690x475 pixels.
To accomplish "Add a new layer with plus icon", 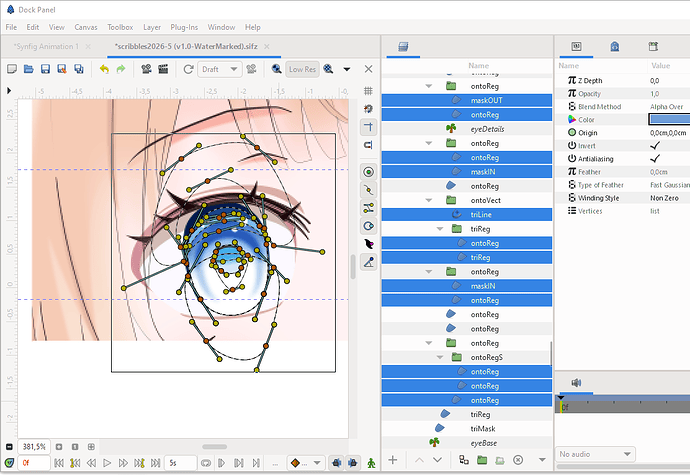I will (393, 460).
